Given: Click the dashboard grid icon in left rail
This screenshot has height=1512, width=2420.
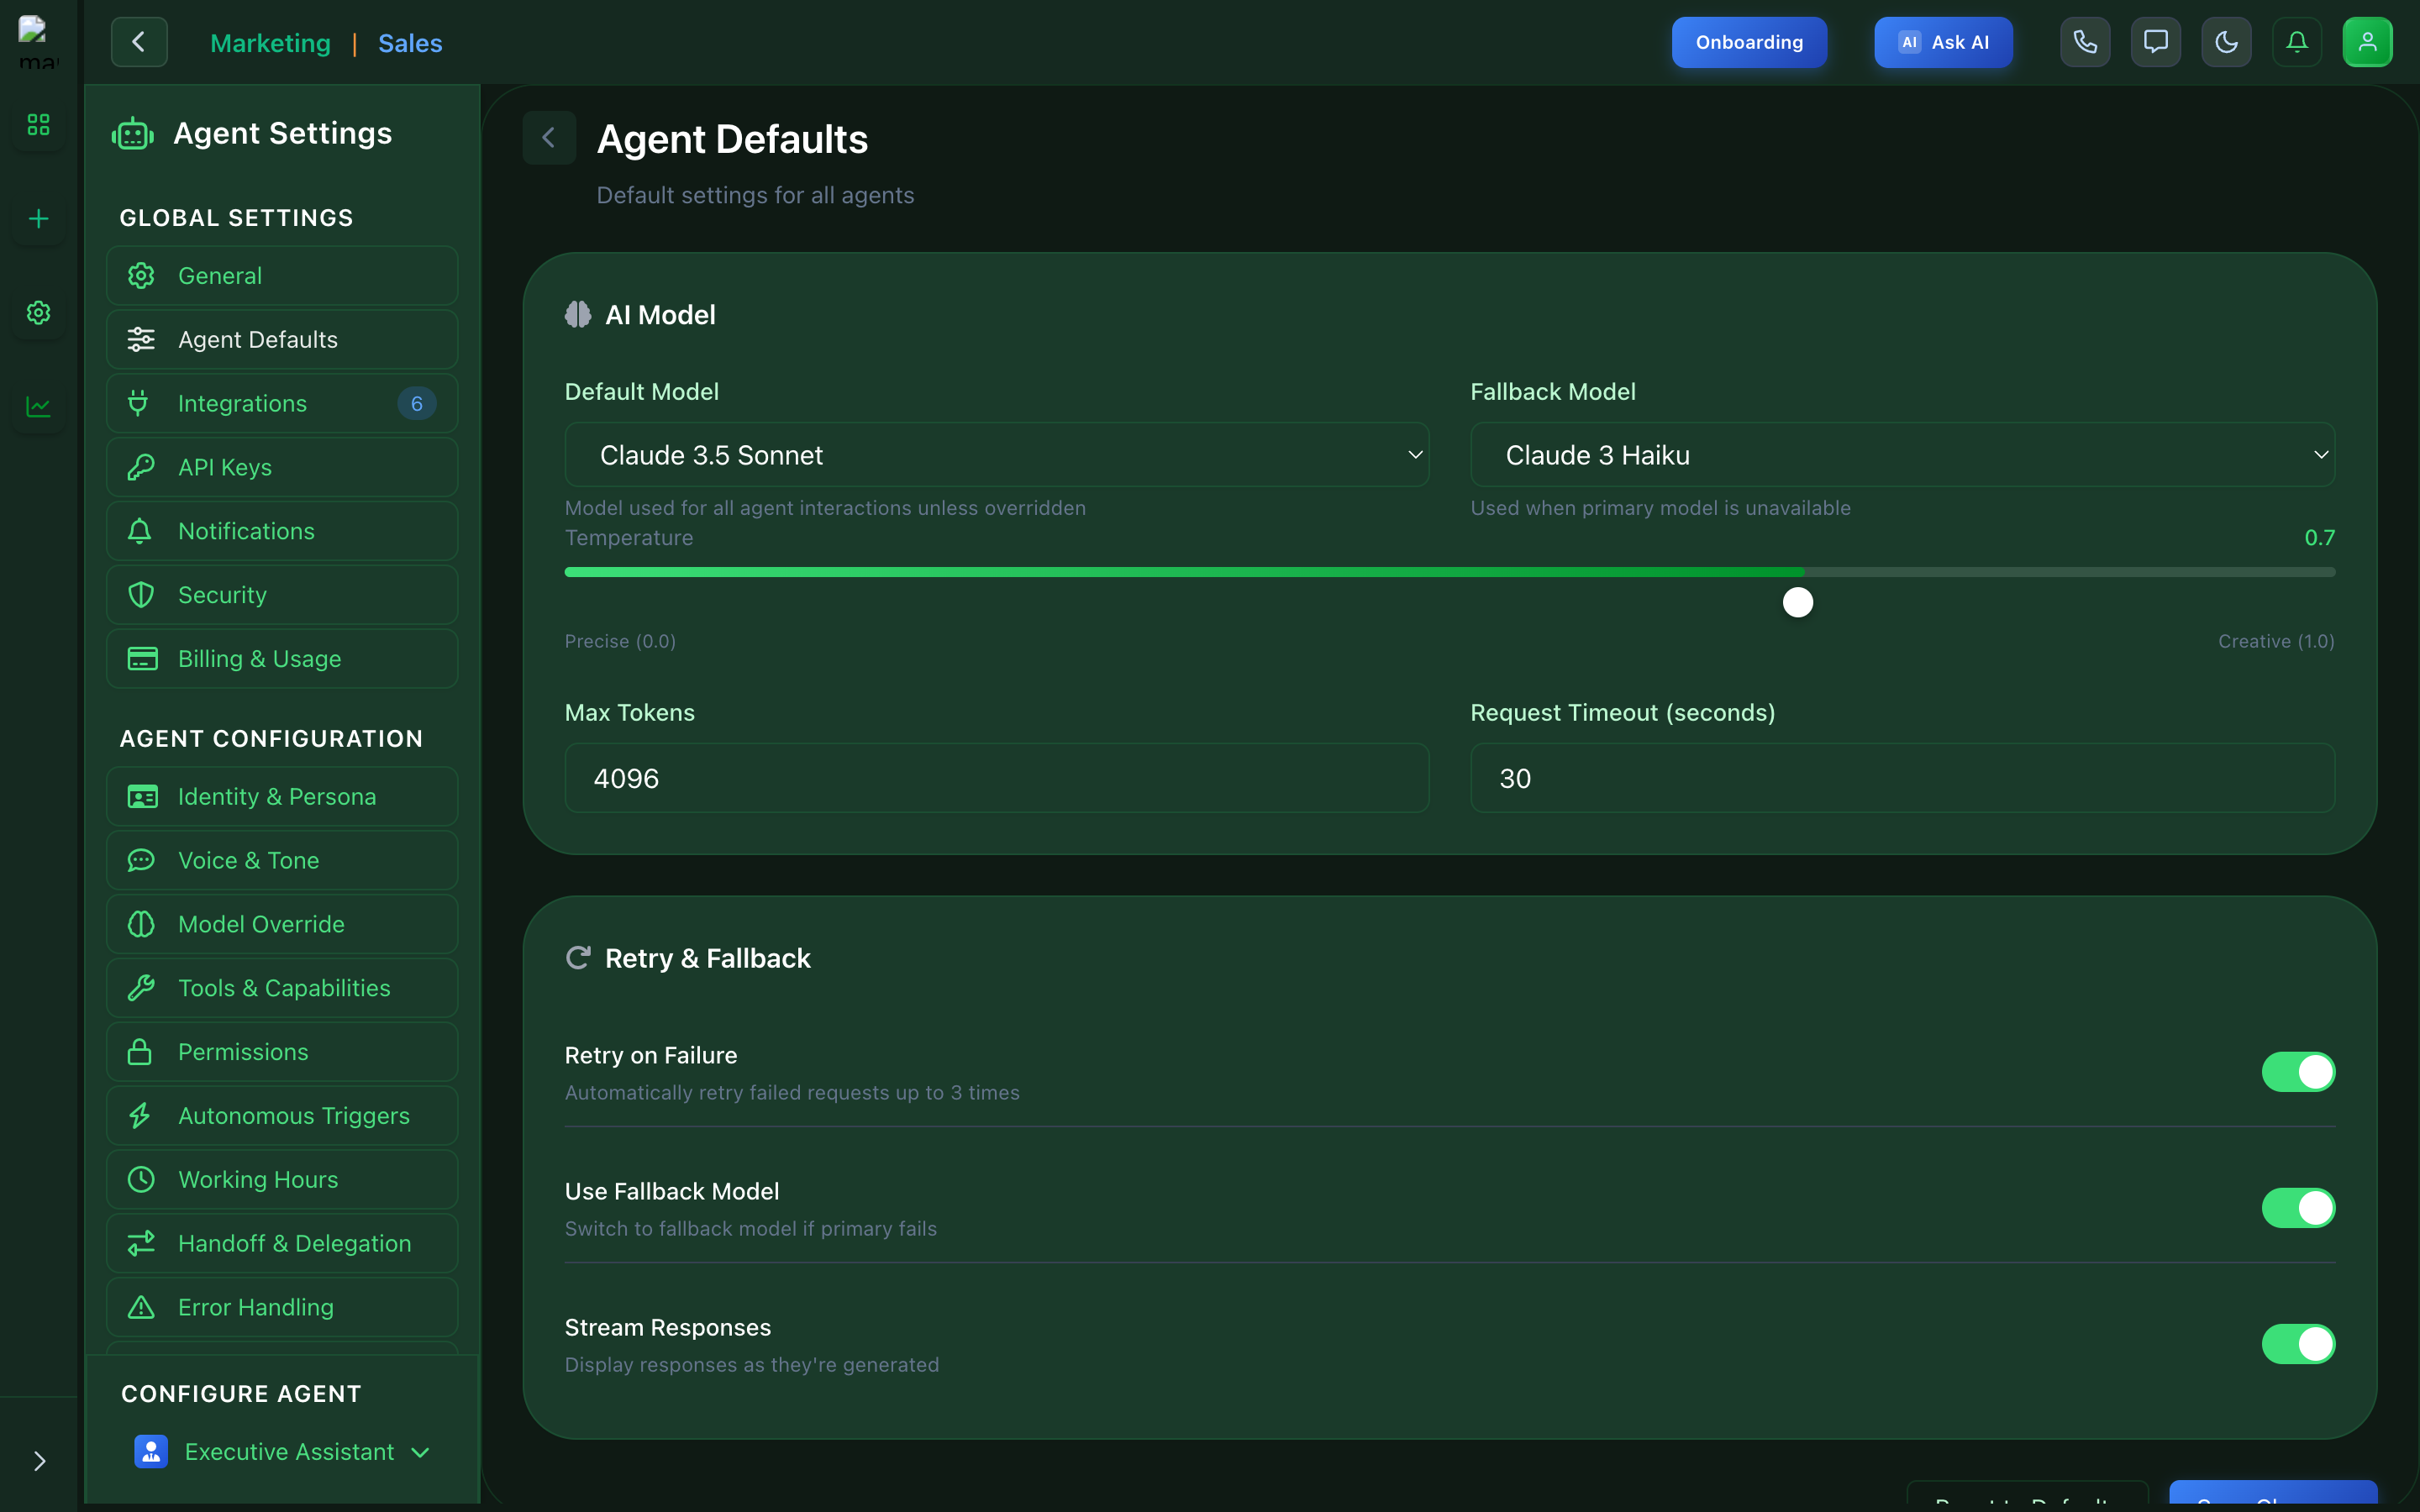Looking at the screenshot, I should tap(38, 125).
